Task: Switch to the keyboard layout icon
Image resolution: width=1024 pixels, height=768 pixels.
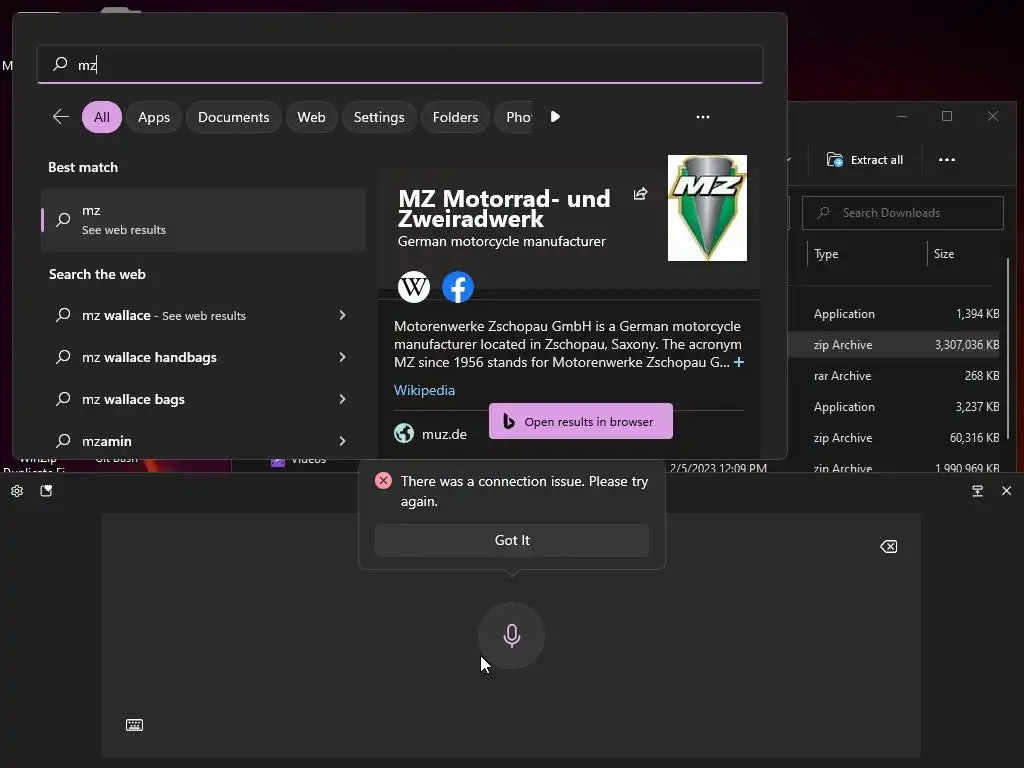Action: [135, 725]
